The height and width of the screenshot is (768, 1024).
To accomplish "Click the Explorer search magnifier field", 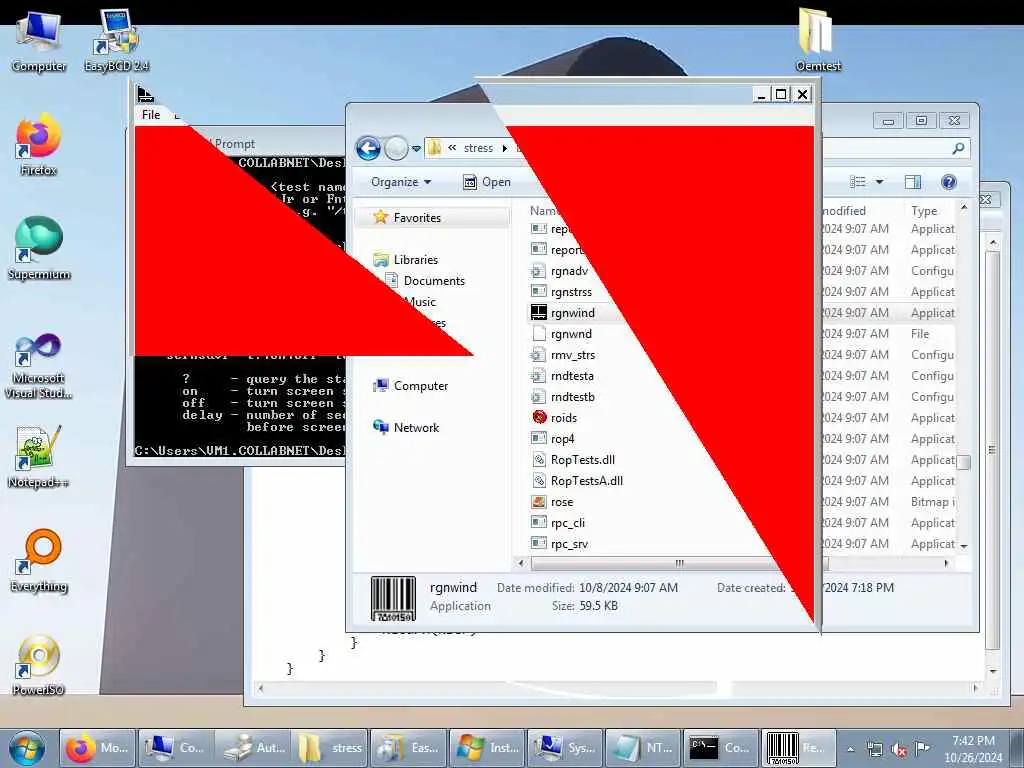I will point(957,148).
